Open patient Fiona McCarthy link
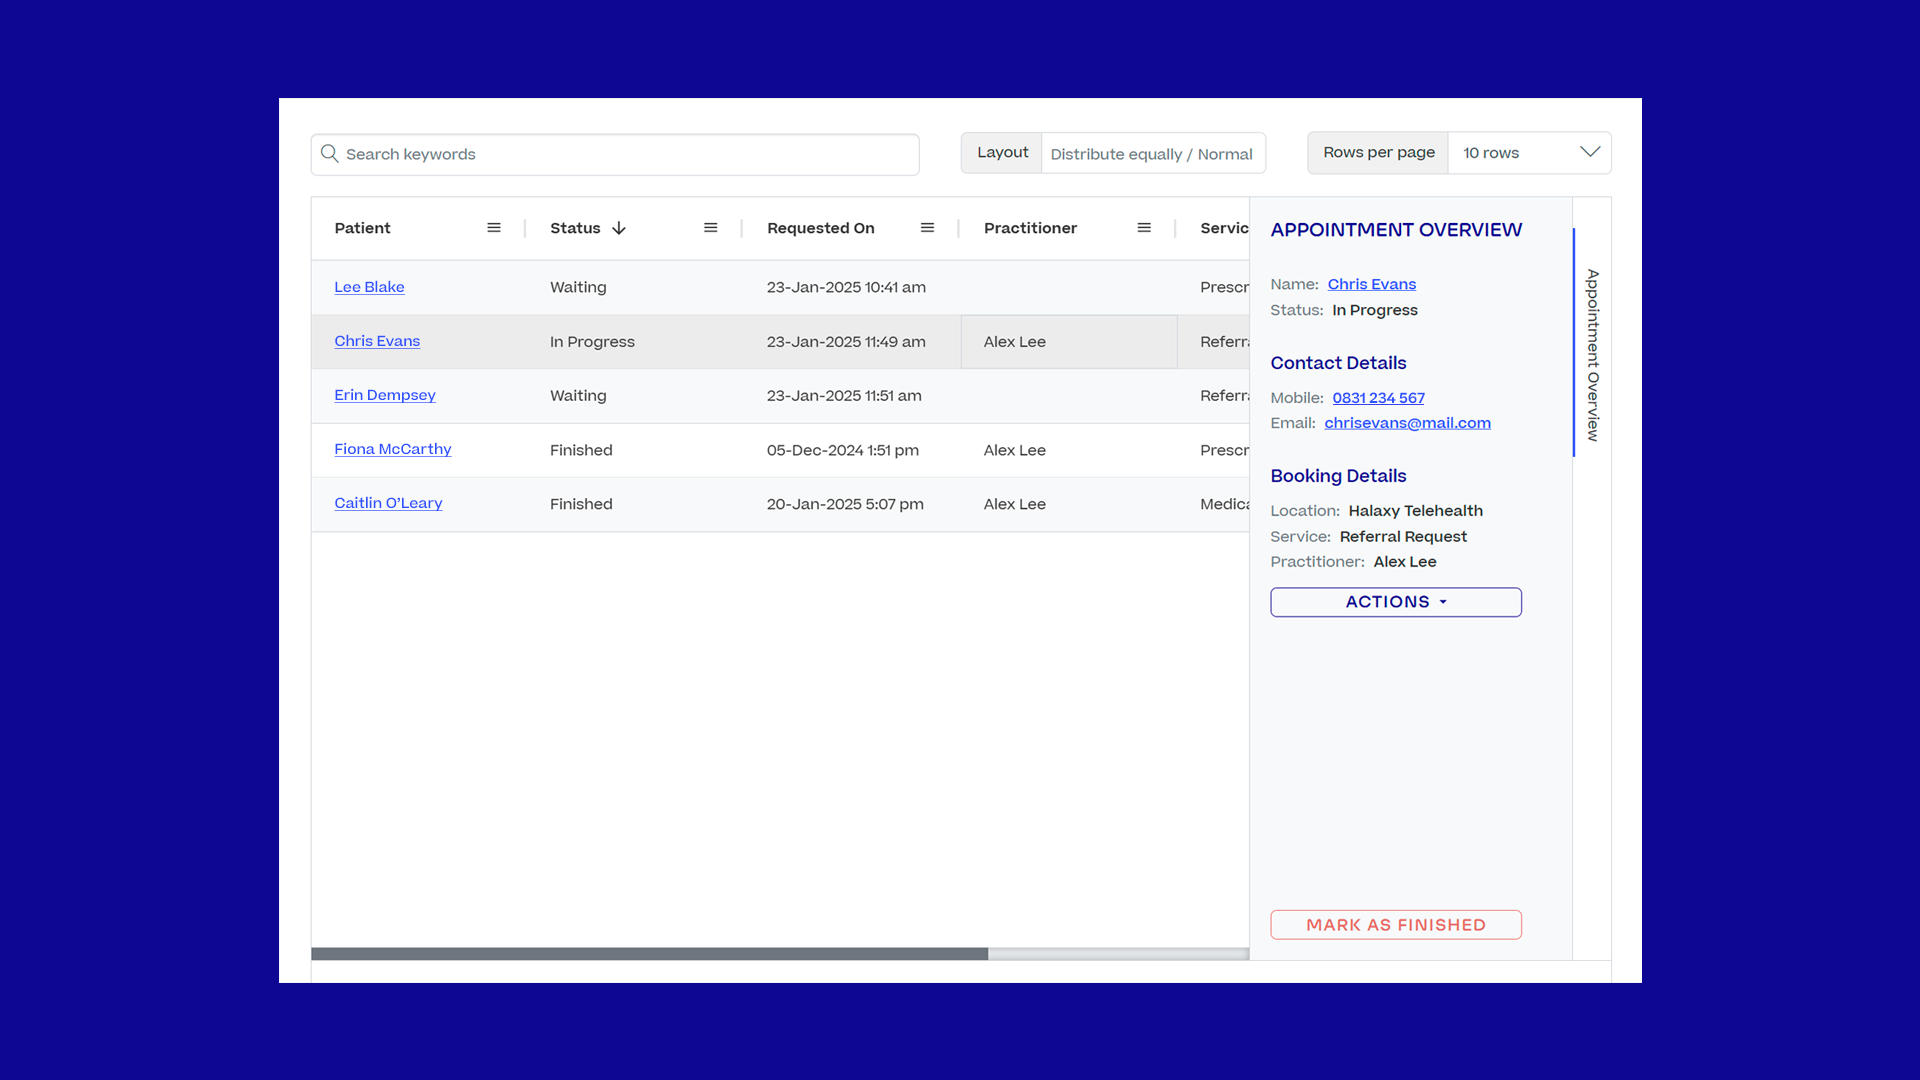1920x1080 pixels. point(393,449)
